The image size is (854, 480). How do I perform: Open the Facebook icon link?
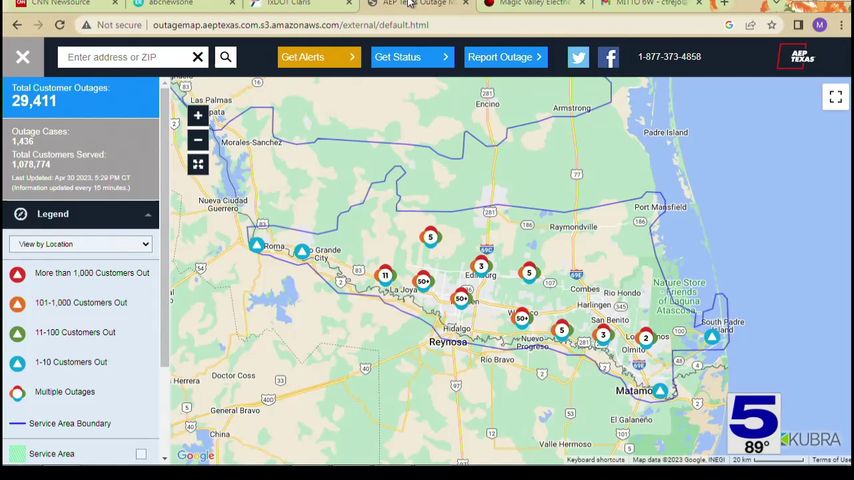(x=608, y=57)
